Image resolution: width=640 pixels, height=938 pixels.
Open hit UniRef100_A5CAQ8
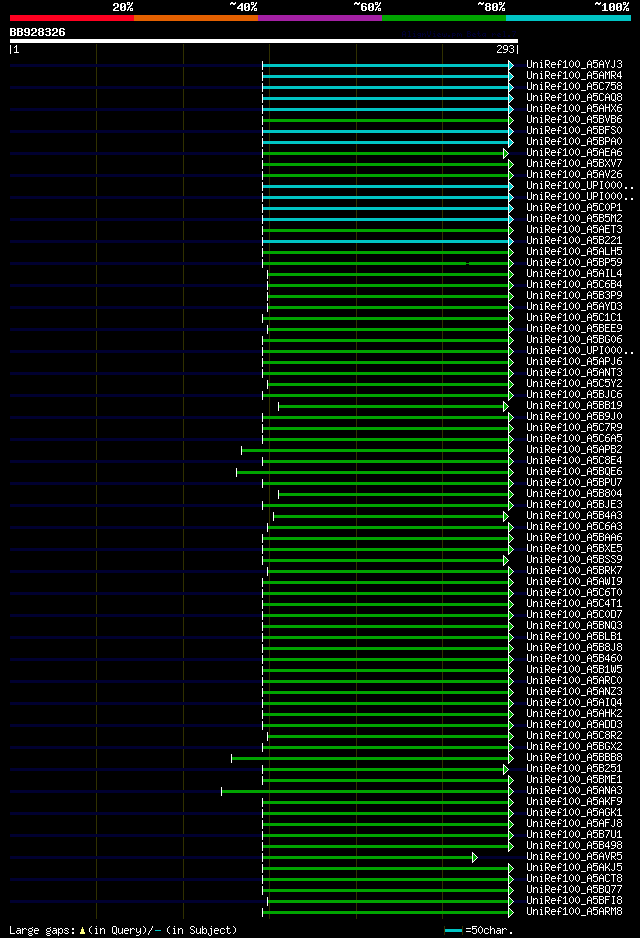pos(574,97)
